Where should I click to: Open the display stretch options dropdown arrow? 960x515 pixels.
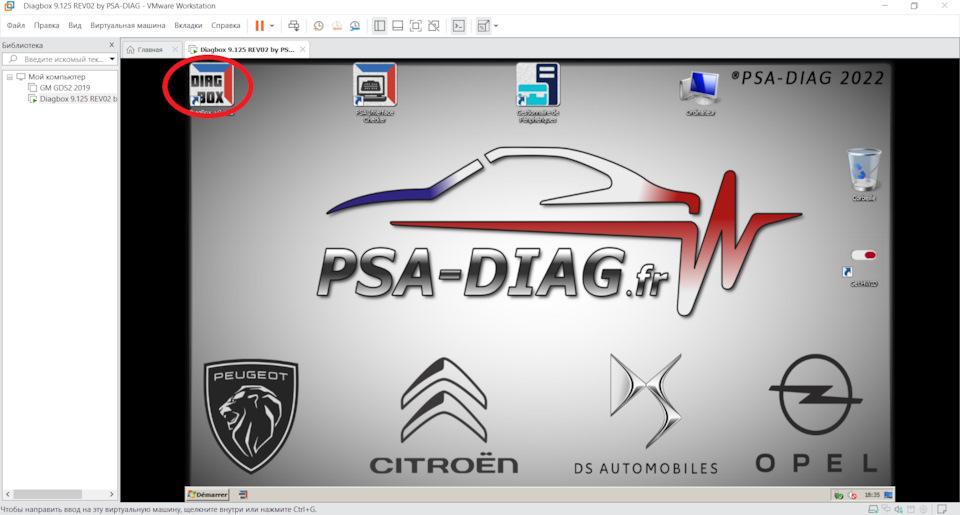pos(496,26)
